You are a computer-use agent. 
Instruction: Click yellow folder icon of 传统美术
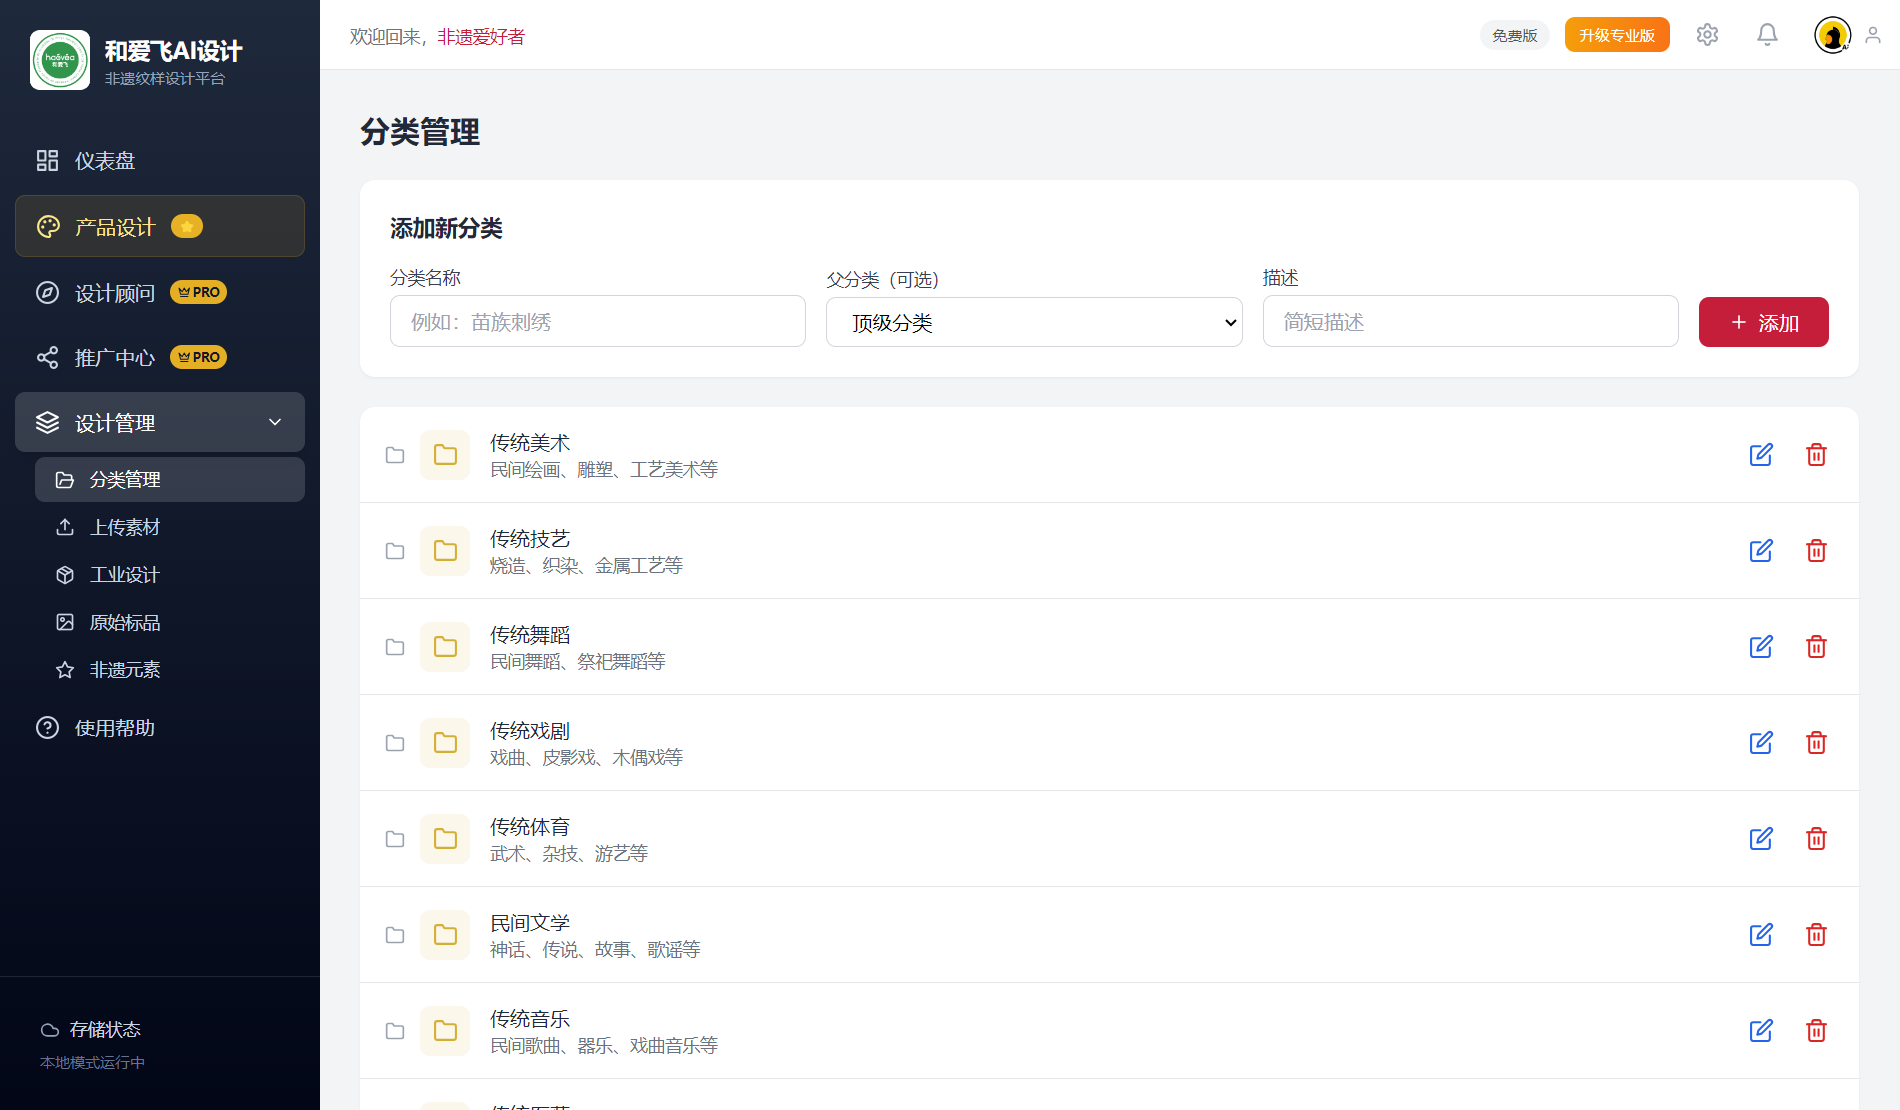pyautogui.click(x=445, y=455)
